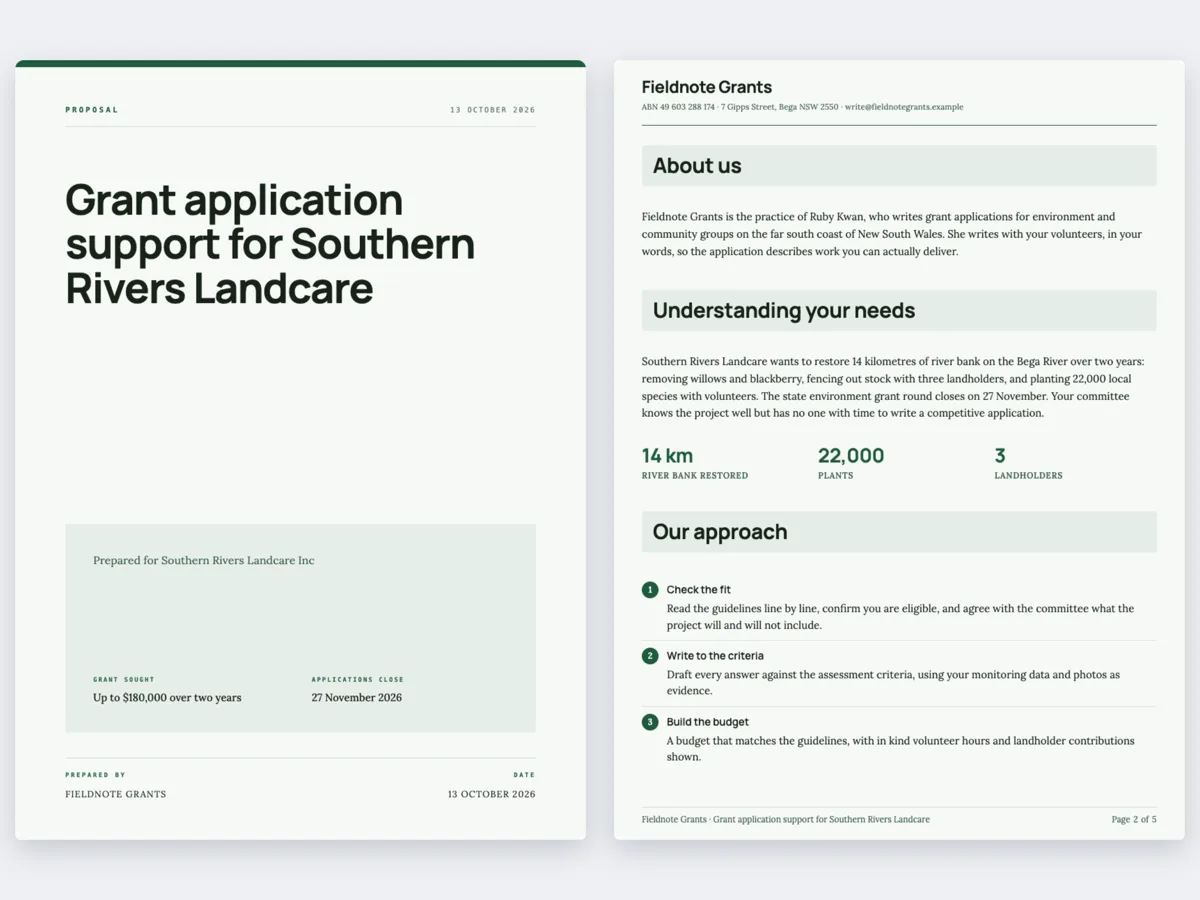Select the paragraph about Ruby Kwan

(892, 234)
